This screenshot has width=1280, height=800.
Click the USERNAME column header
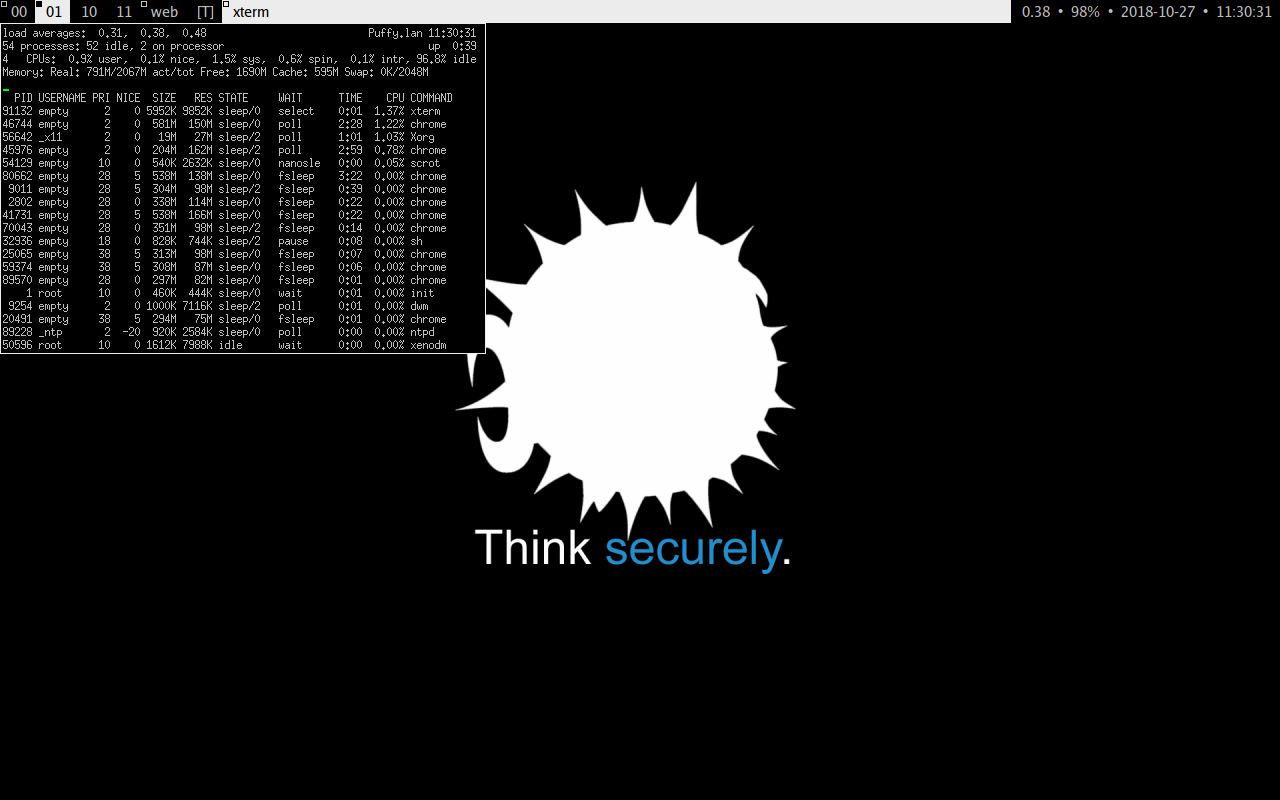pos(62,98)
